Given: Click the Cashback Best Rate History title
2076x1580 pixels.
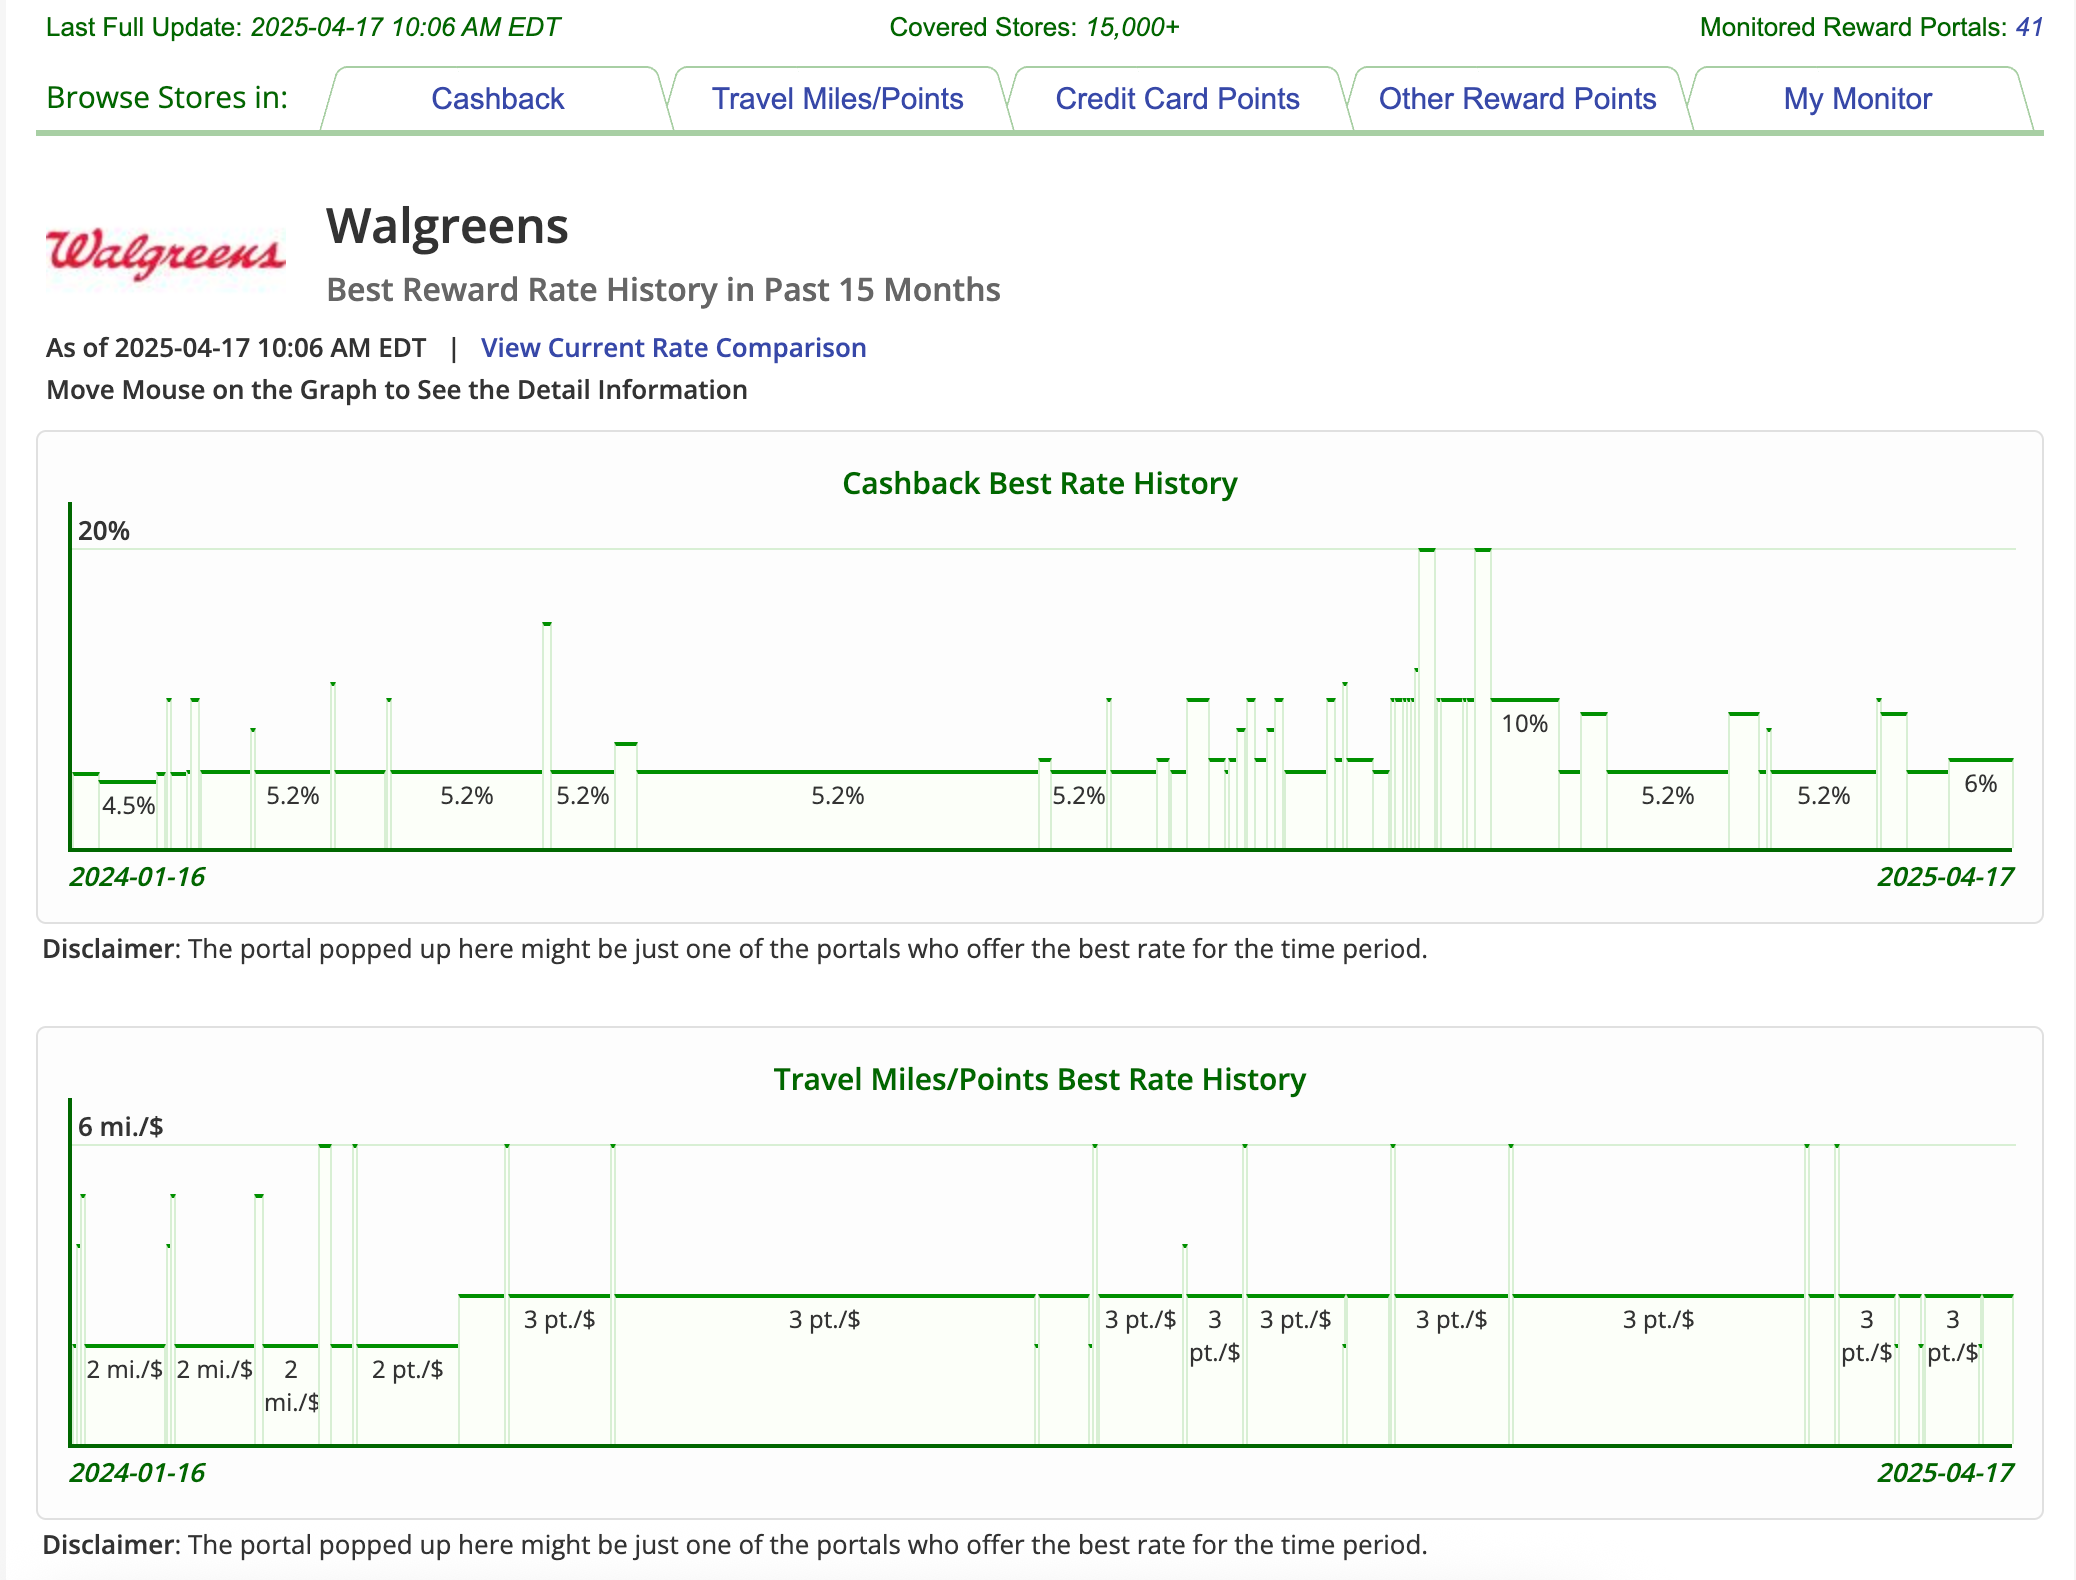Looking at the screenshot, I should [1039, 484].
